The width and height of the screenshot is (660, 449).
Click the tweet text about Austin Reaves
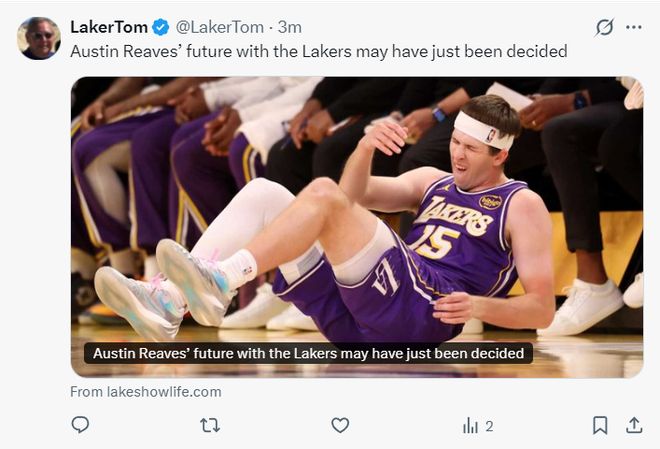pos(318,50)
